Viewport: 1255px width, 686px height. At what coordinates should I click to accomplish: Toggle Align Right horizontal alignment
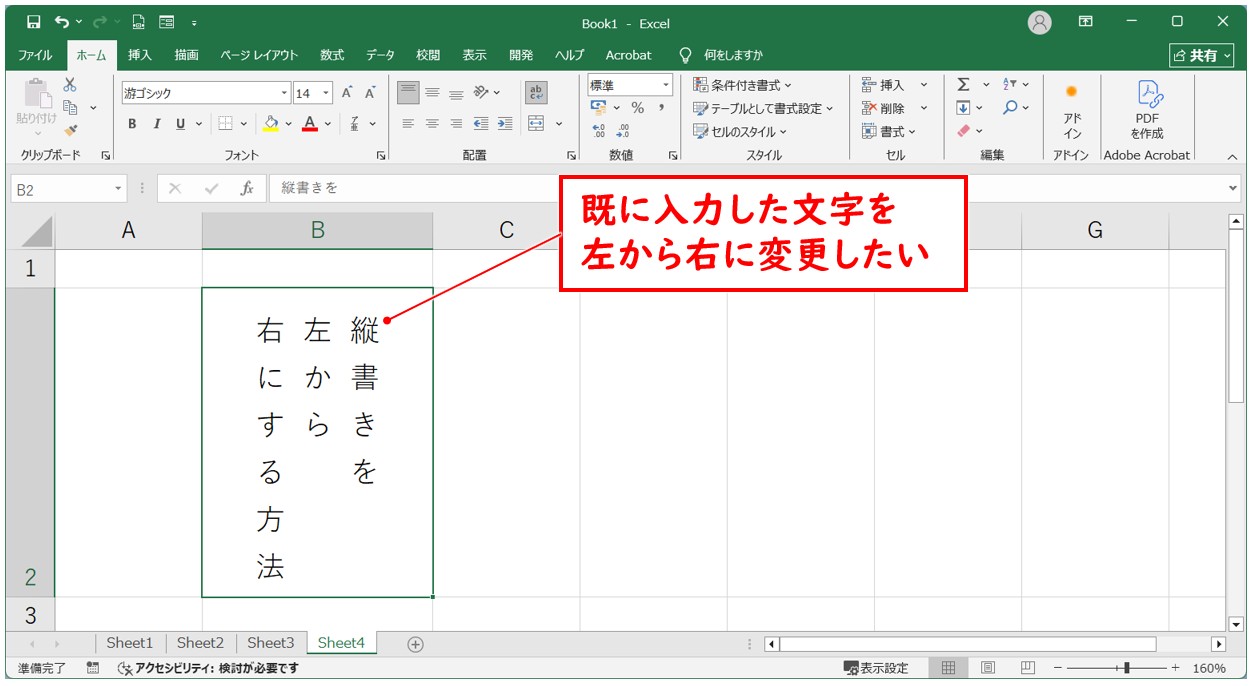(456, 124)
